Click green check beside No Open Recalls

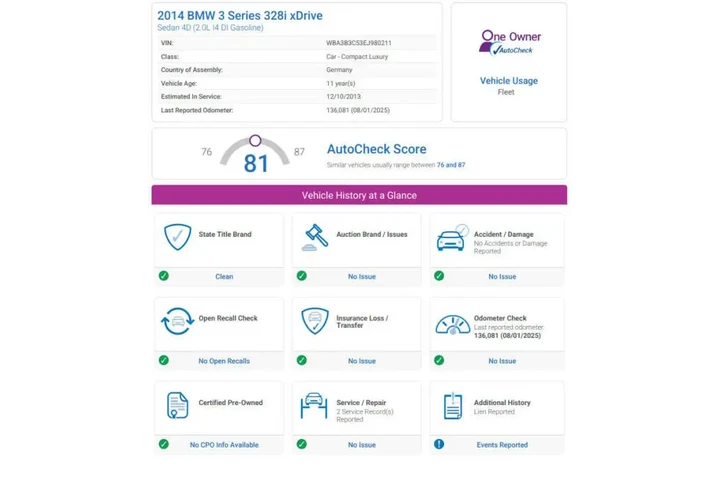[164, 360]
